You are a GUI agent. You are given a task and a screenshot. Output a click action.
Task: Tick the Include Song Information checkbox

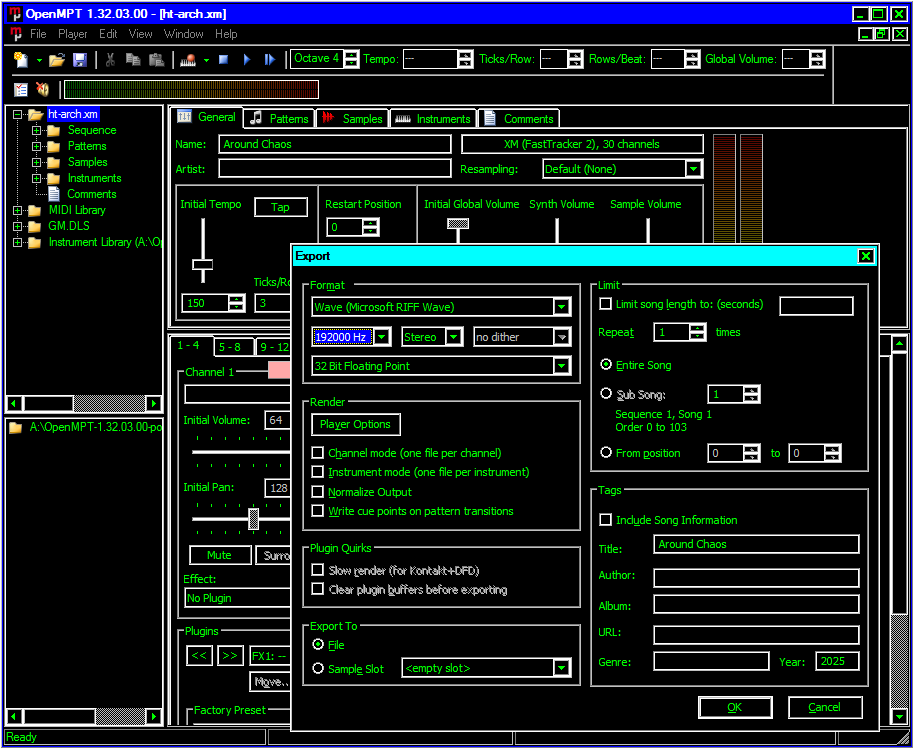coord(606,520)
